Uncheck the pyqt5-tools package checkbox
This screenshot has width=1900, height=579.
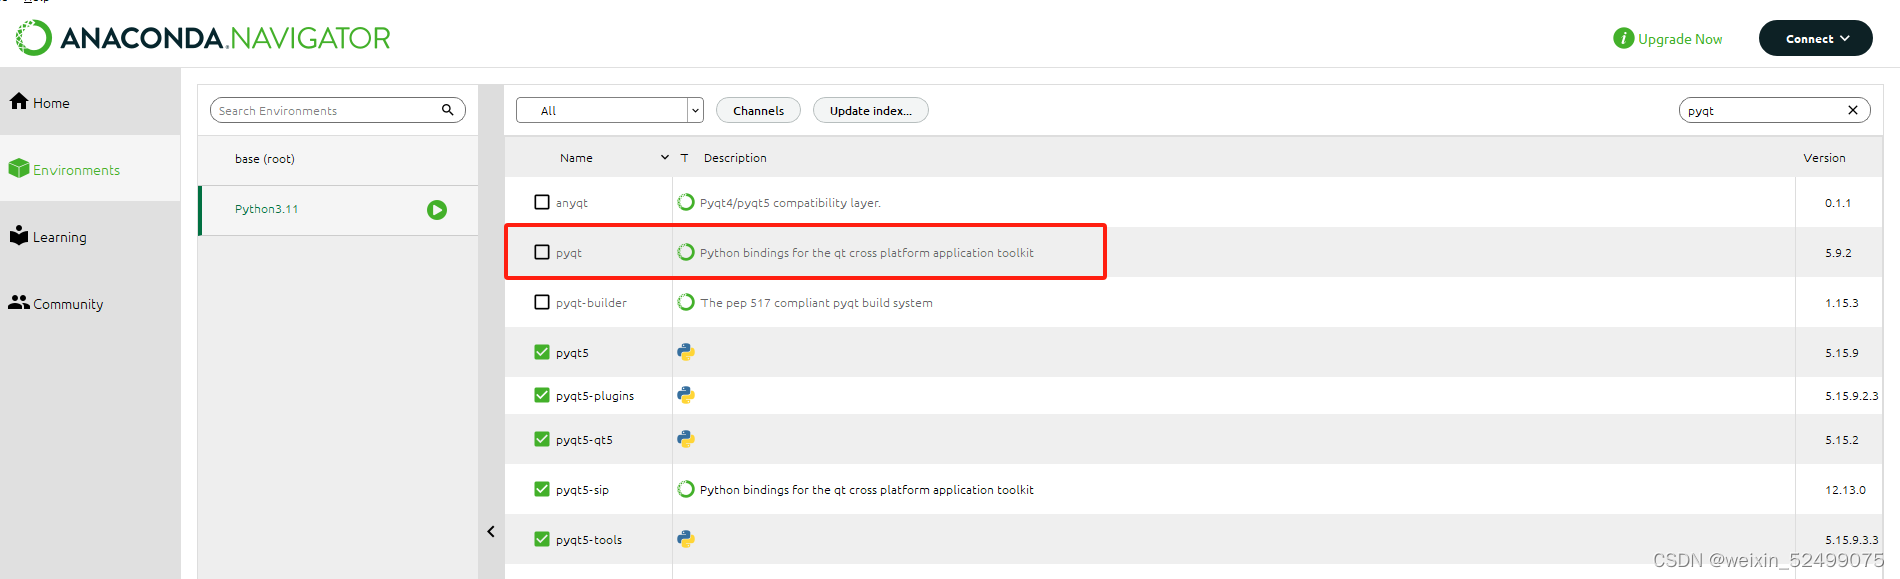click(542, 539)
